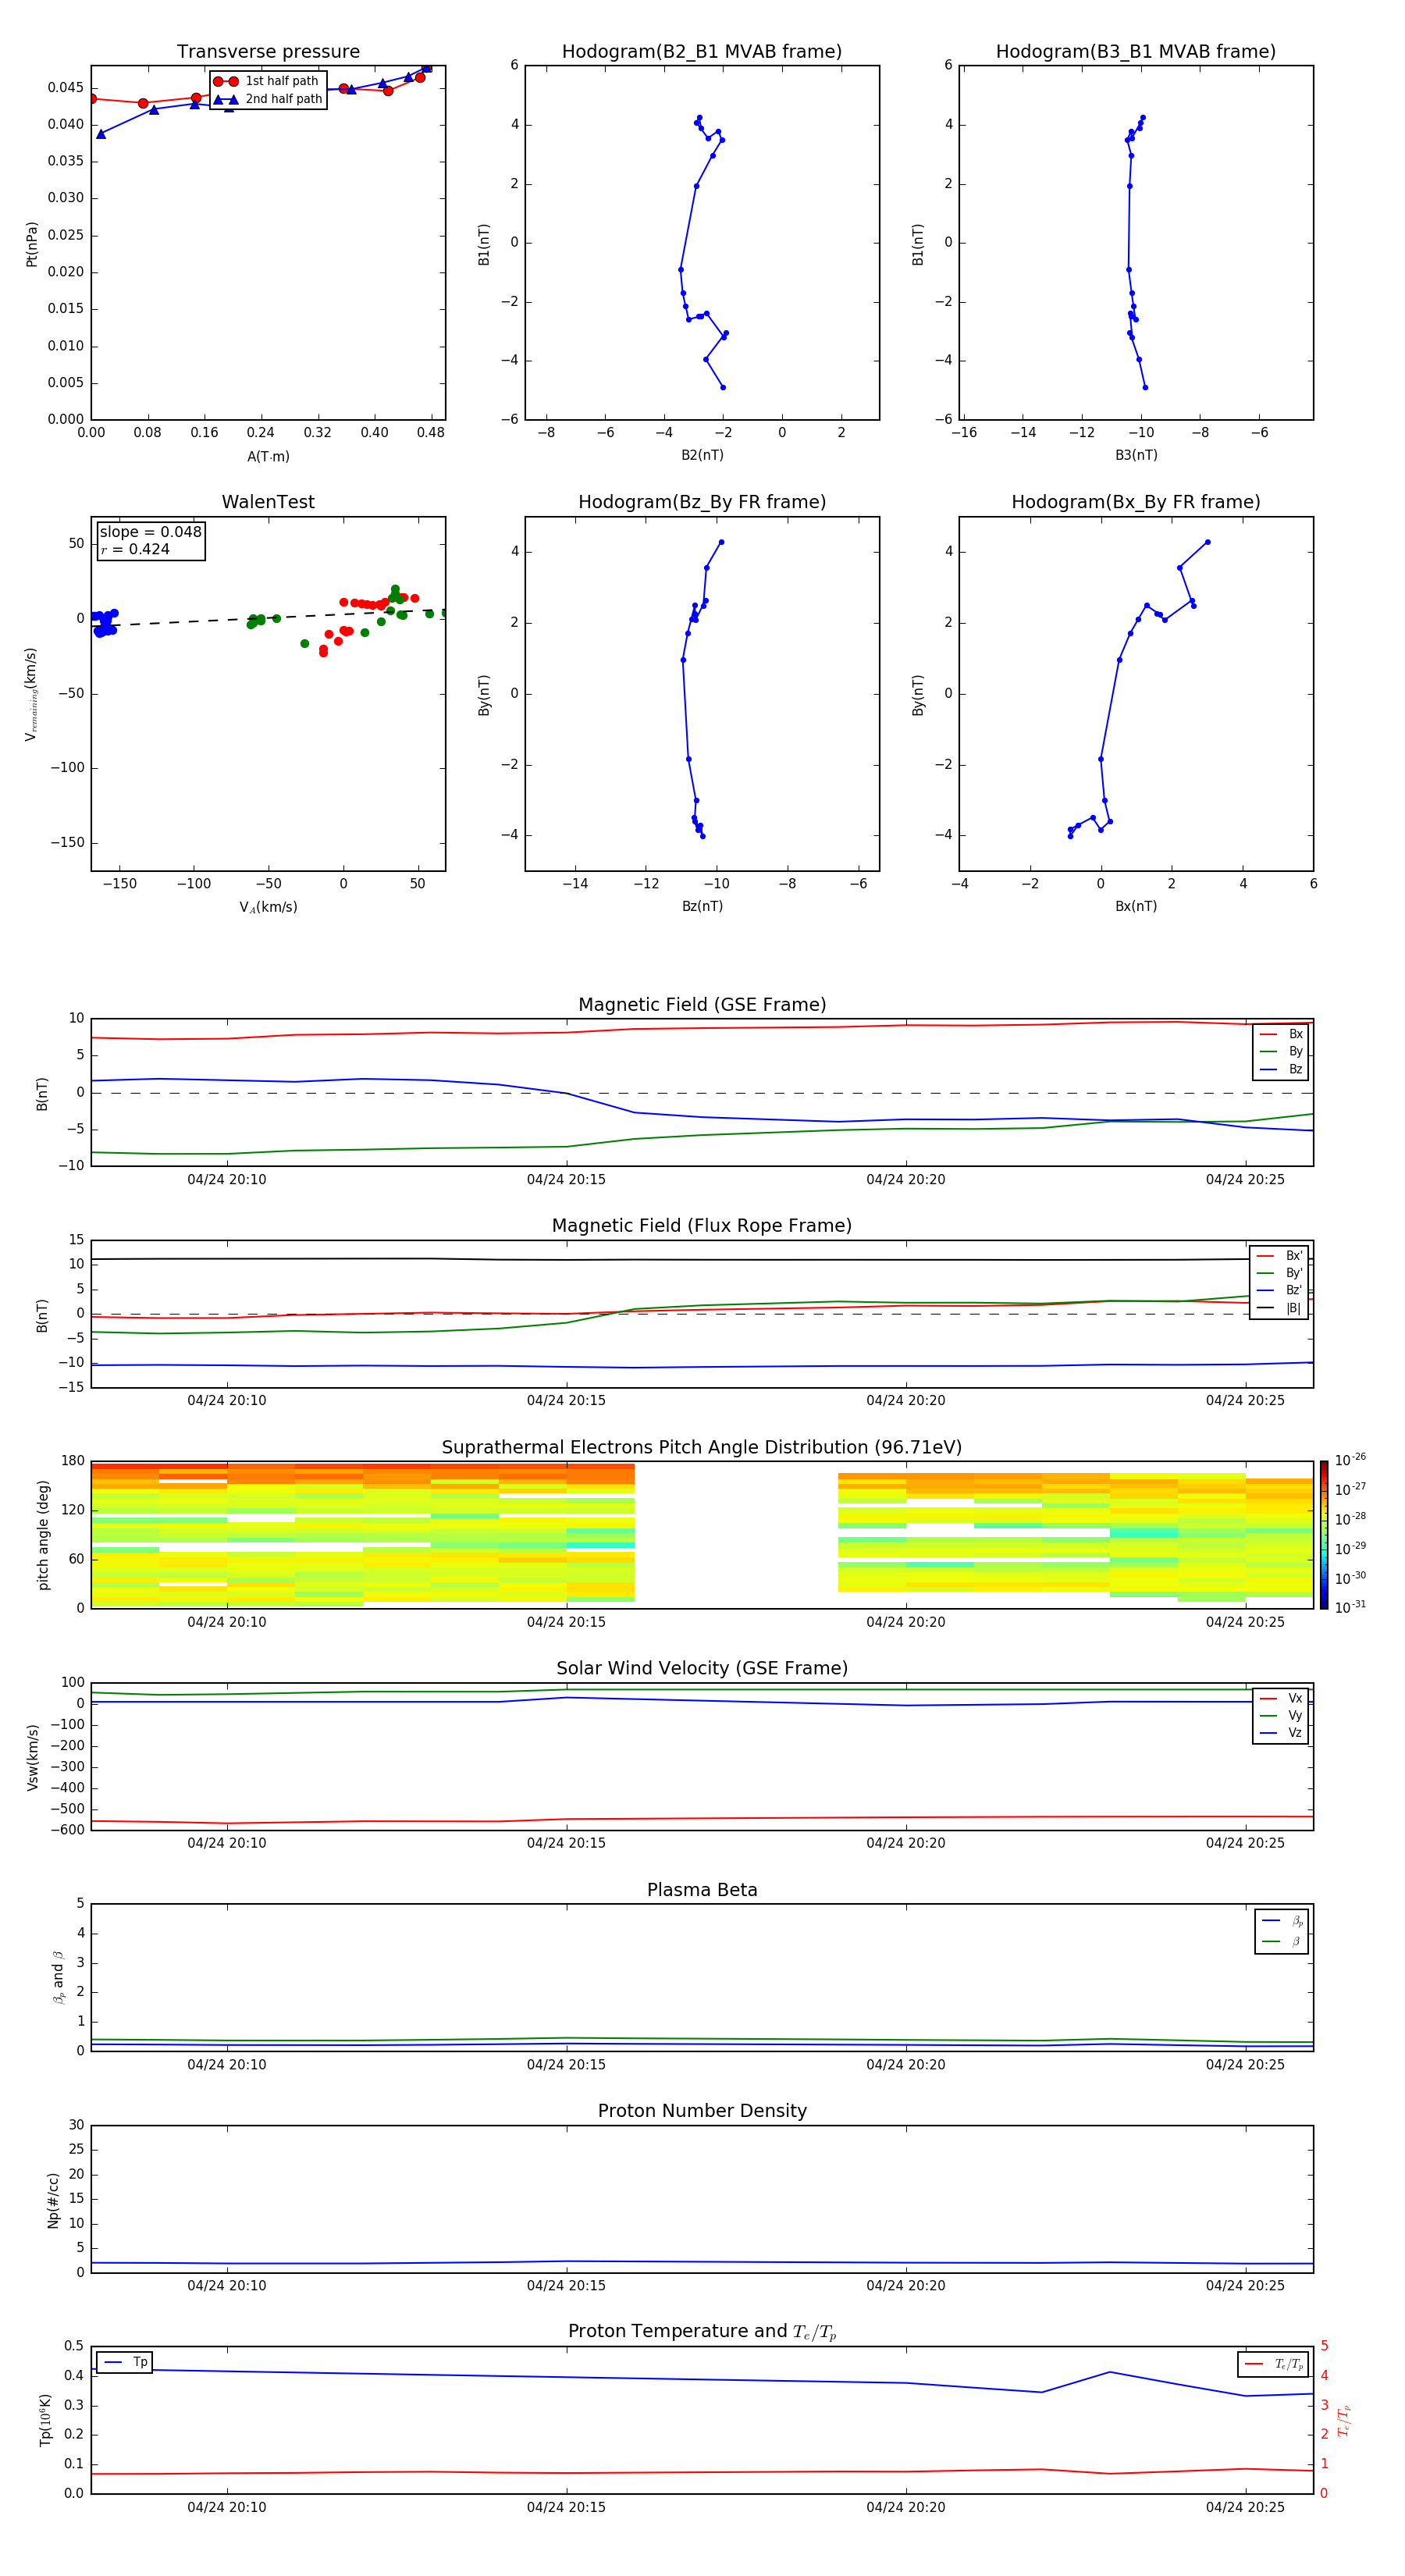The width and height of the screenshot is (1405, 2576).
Task: Click the "Tp(10^6K)" axis label
Action: point(45,2421)
